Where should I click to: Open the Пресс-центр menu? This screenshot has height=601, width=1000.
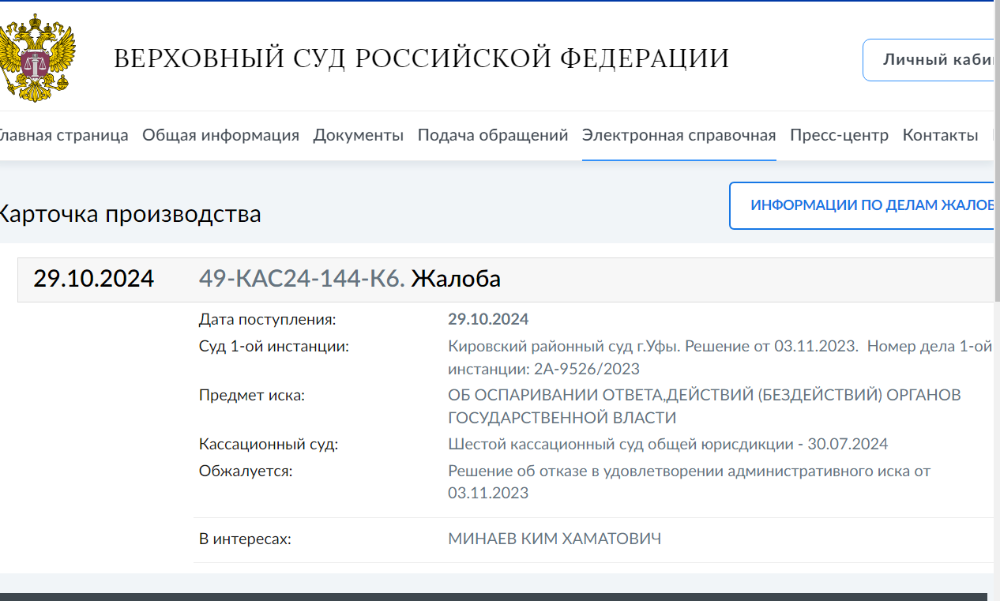[839, 135]
